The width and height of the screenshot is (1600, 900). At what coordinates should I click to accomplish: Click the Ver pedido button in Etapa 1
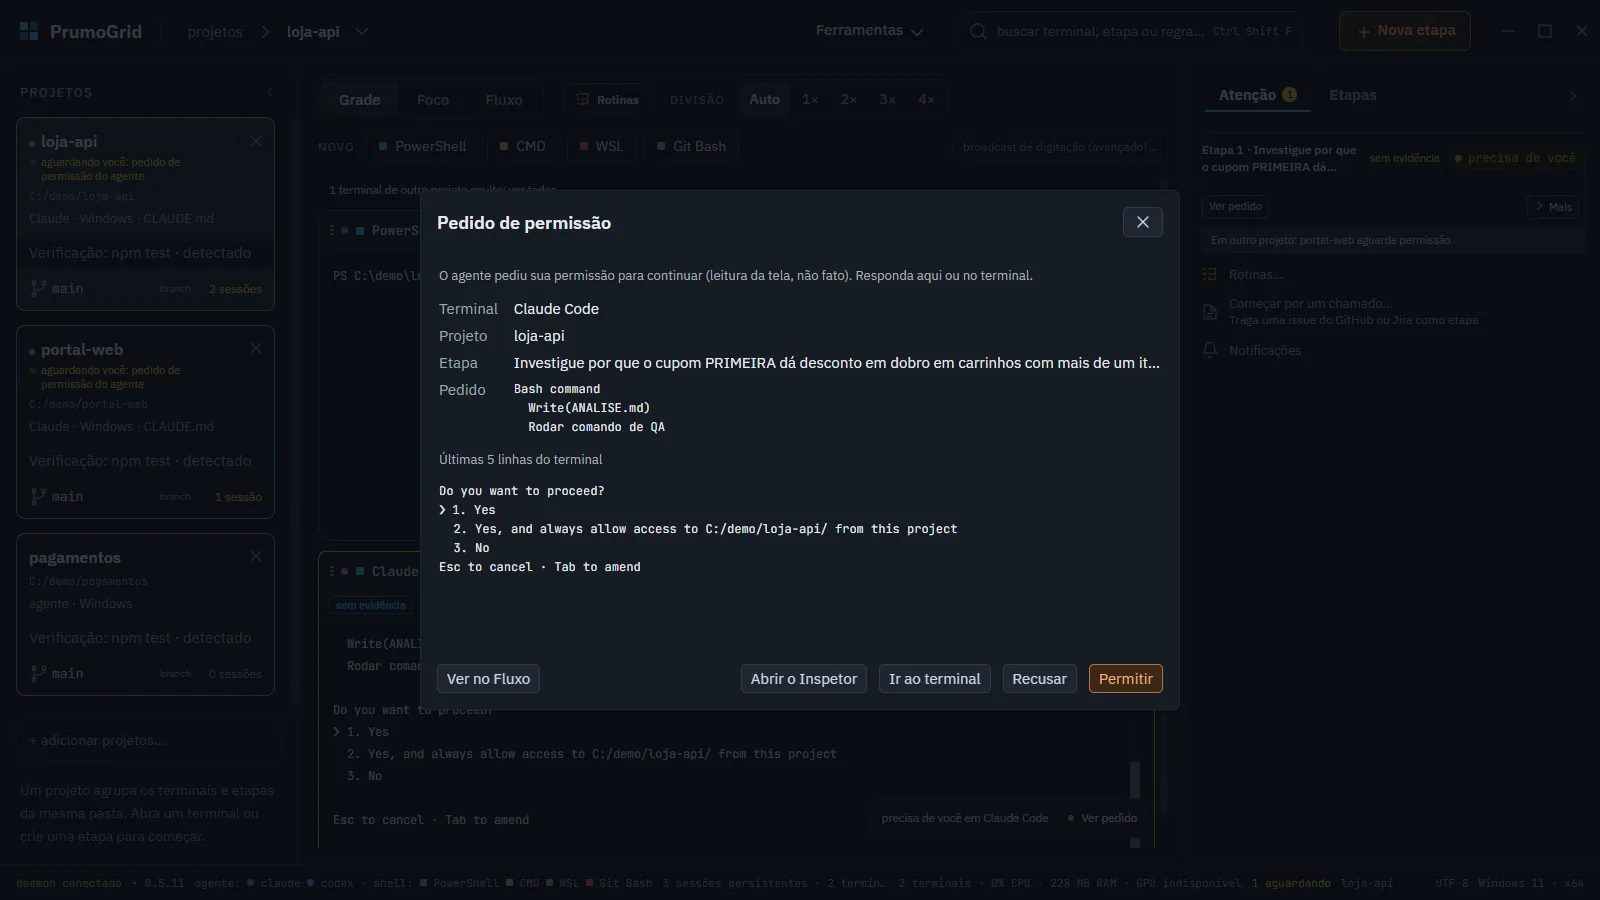[1235, 206]
